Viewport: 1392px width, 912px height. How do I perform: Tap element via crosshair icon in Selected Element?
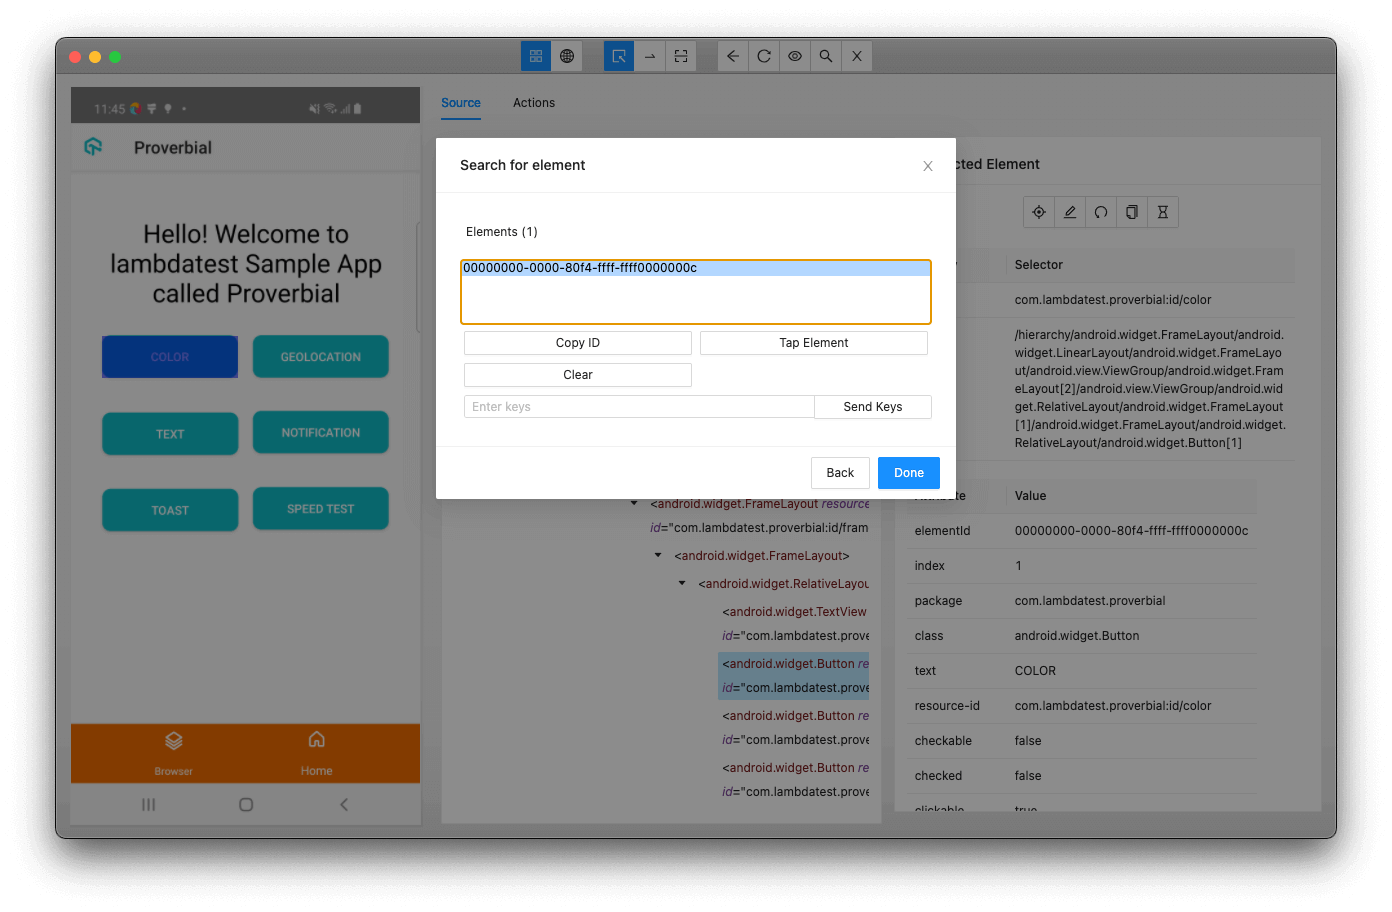coord(1038,211)
